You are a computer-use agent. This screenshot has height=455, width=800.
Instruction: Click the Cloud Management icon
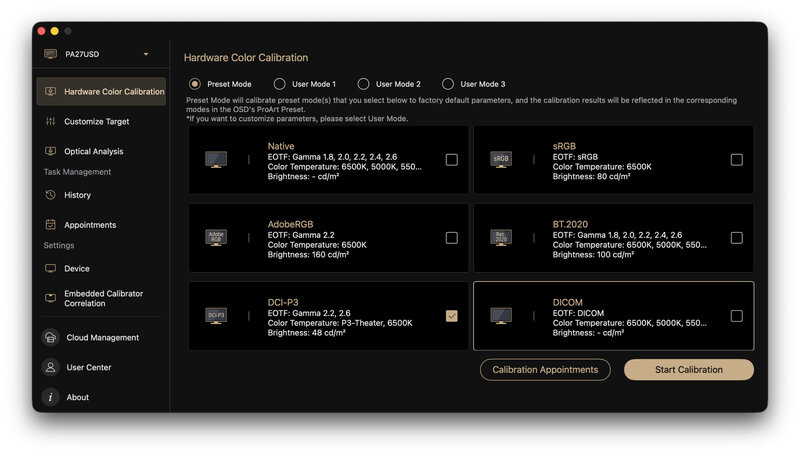tap(50, 337)
